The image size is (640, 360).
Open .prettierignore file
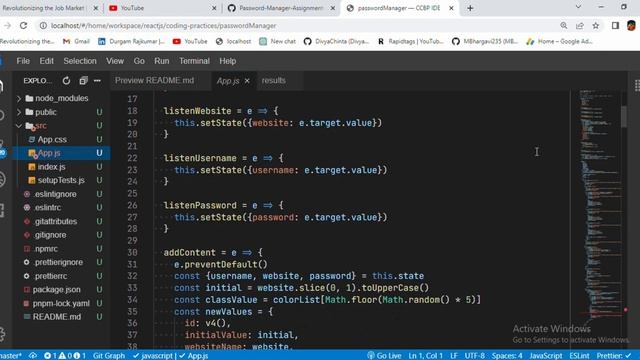(x=58, y=262)
